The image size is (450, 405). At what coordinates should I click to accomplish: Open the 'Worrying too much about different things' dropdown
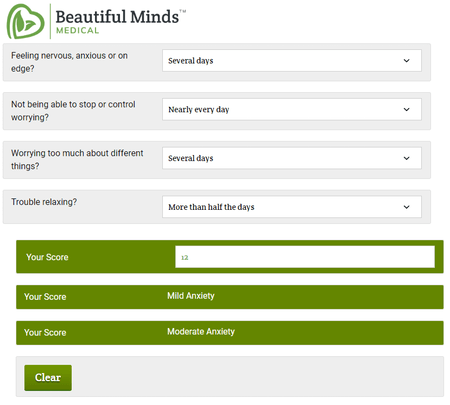(x=292, y=158)
